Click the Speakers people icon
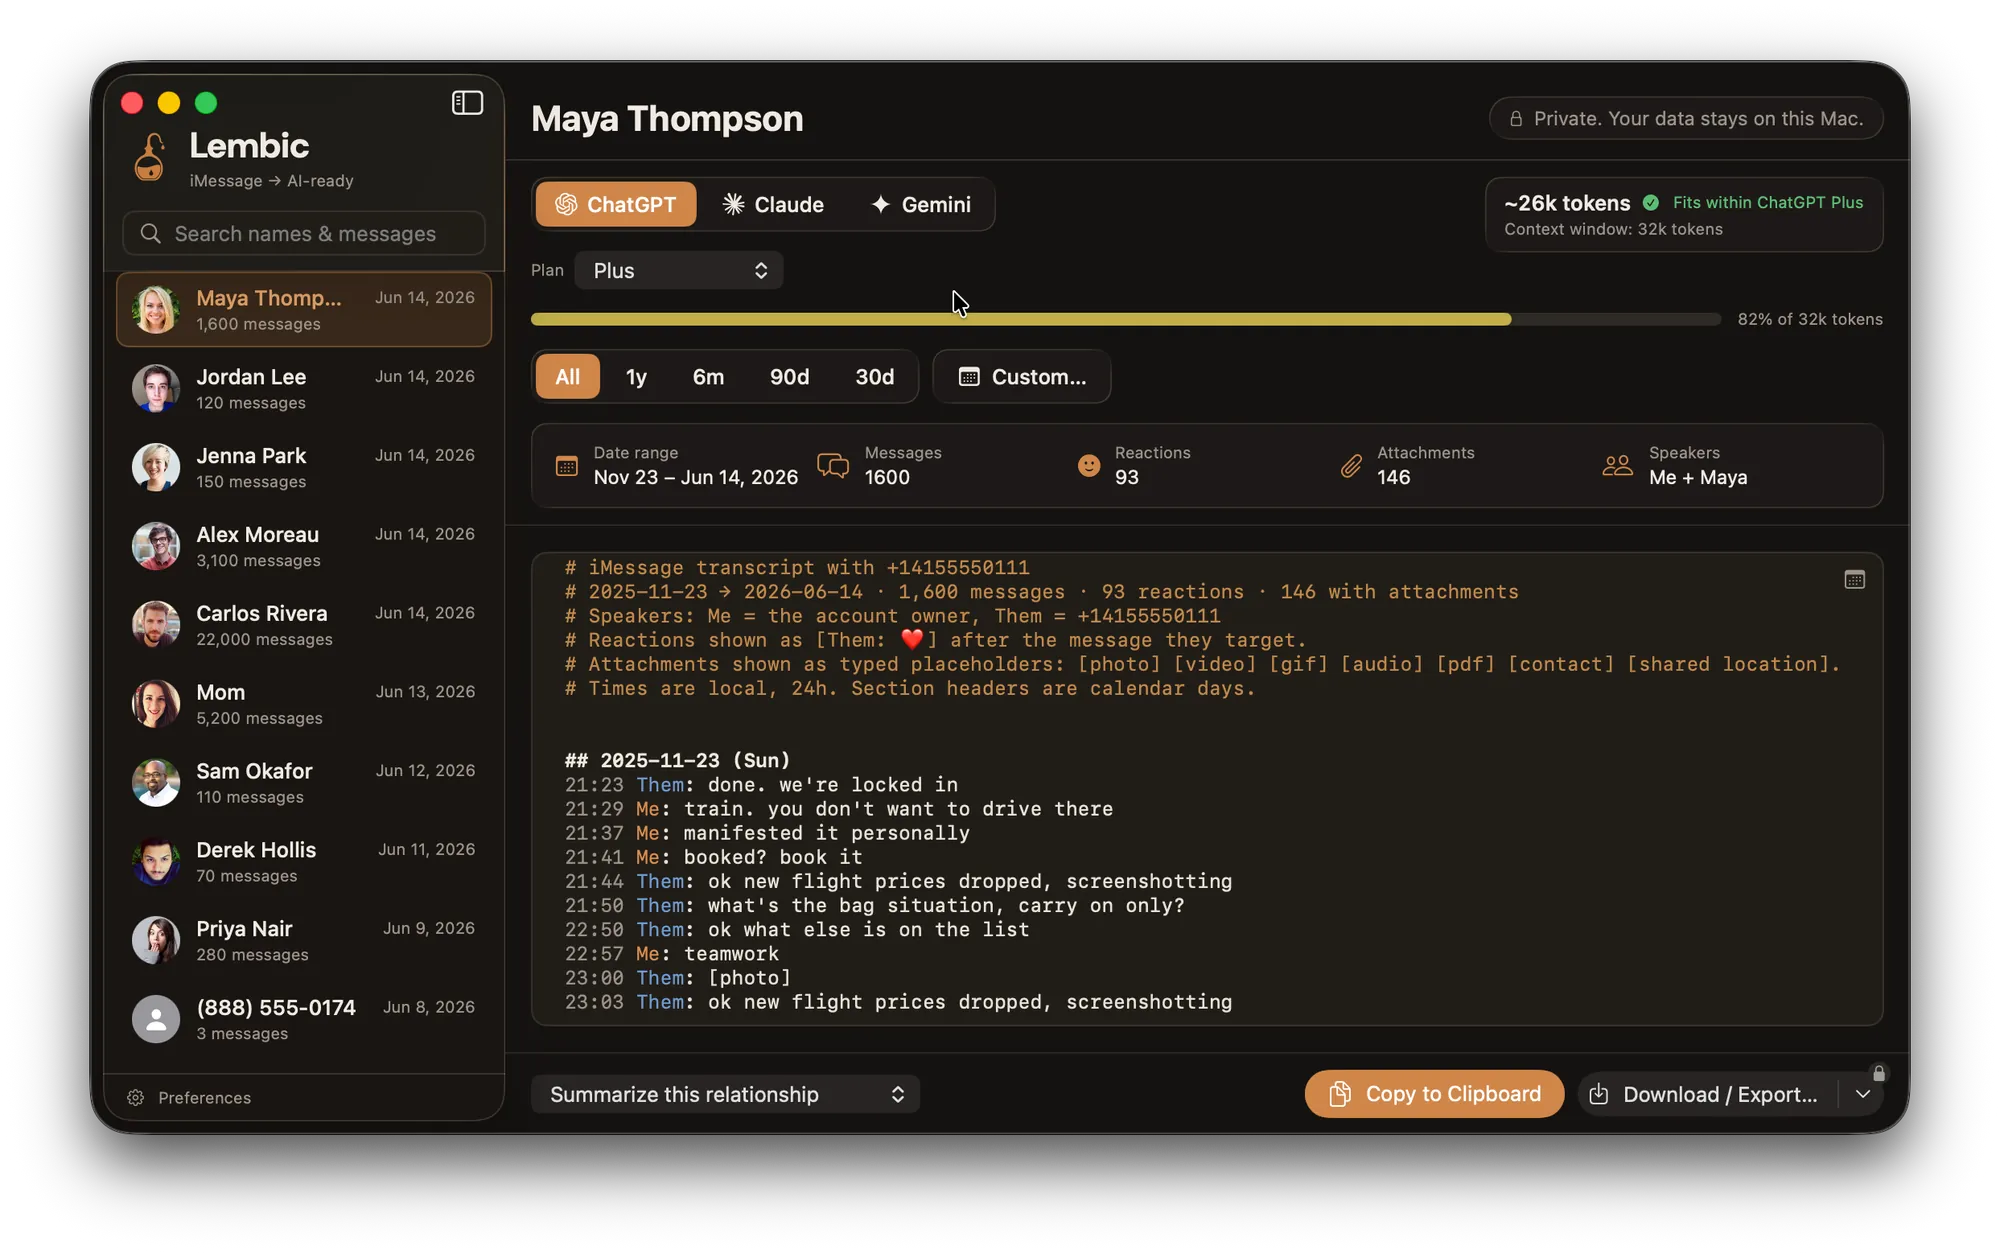Screen dimensions: 2000x1253 pos(1617,465)
